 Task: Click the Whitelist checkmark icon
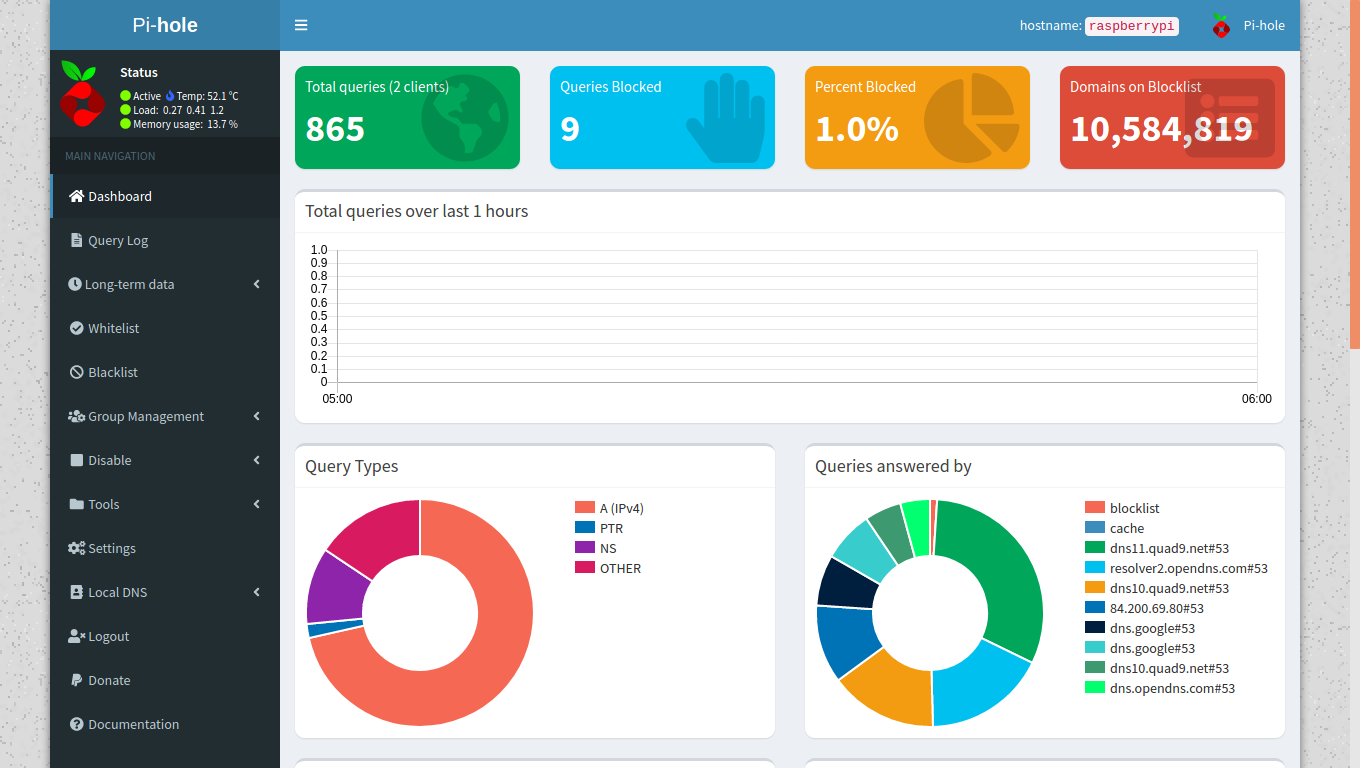coord(77,328)
